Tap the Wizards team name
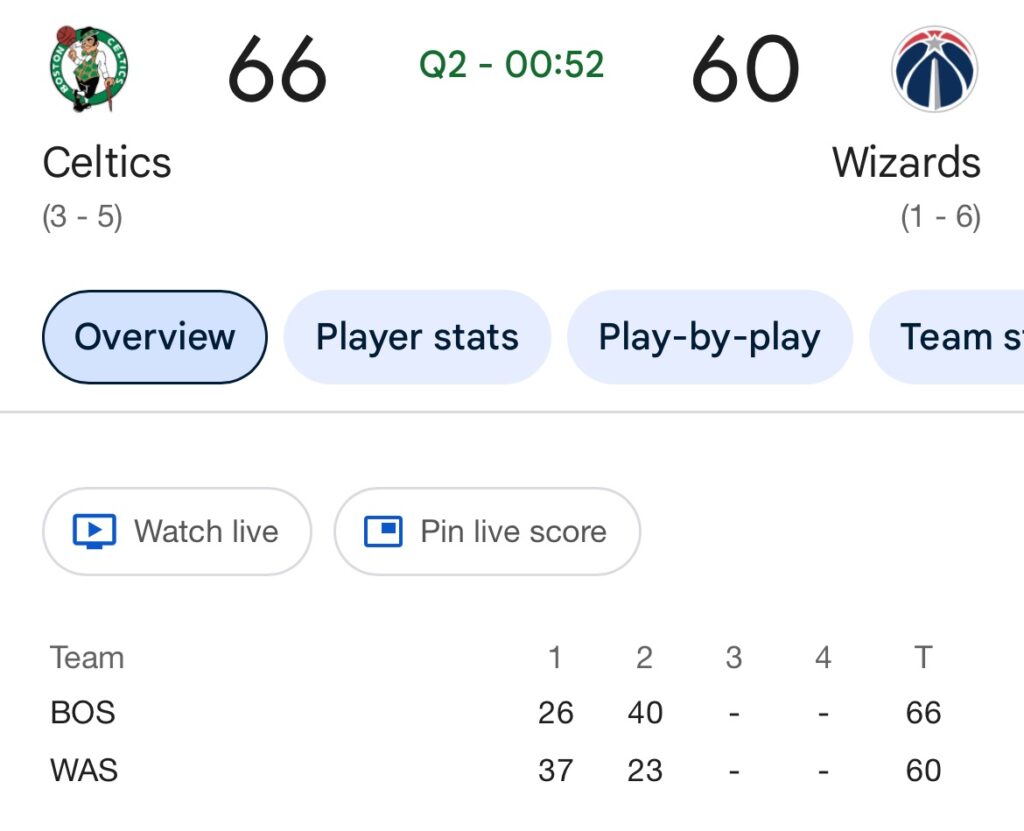This screenshot has height=831, width=1024. [906, 162]
